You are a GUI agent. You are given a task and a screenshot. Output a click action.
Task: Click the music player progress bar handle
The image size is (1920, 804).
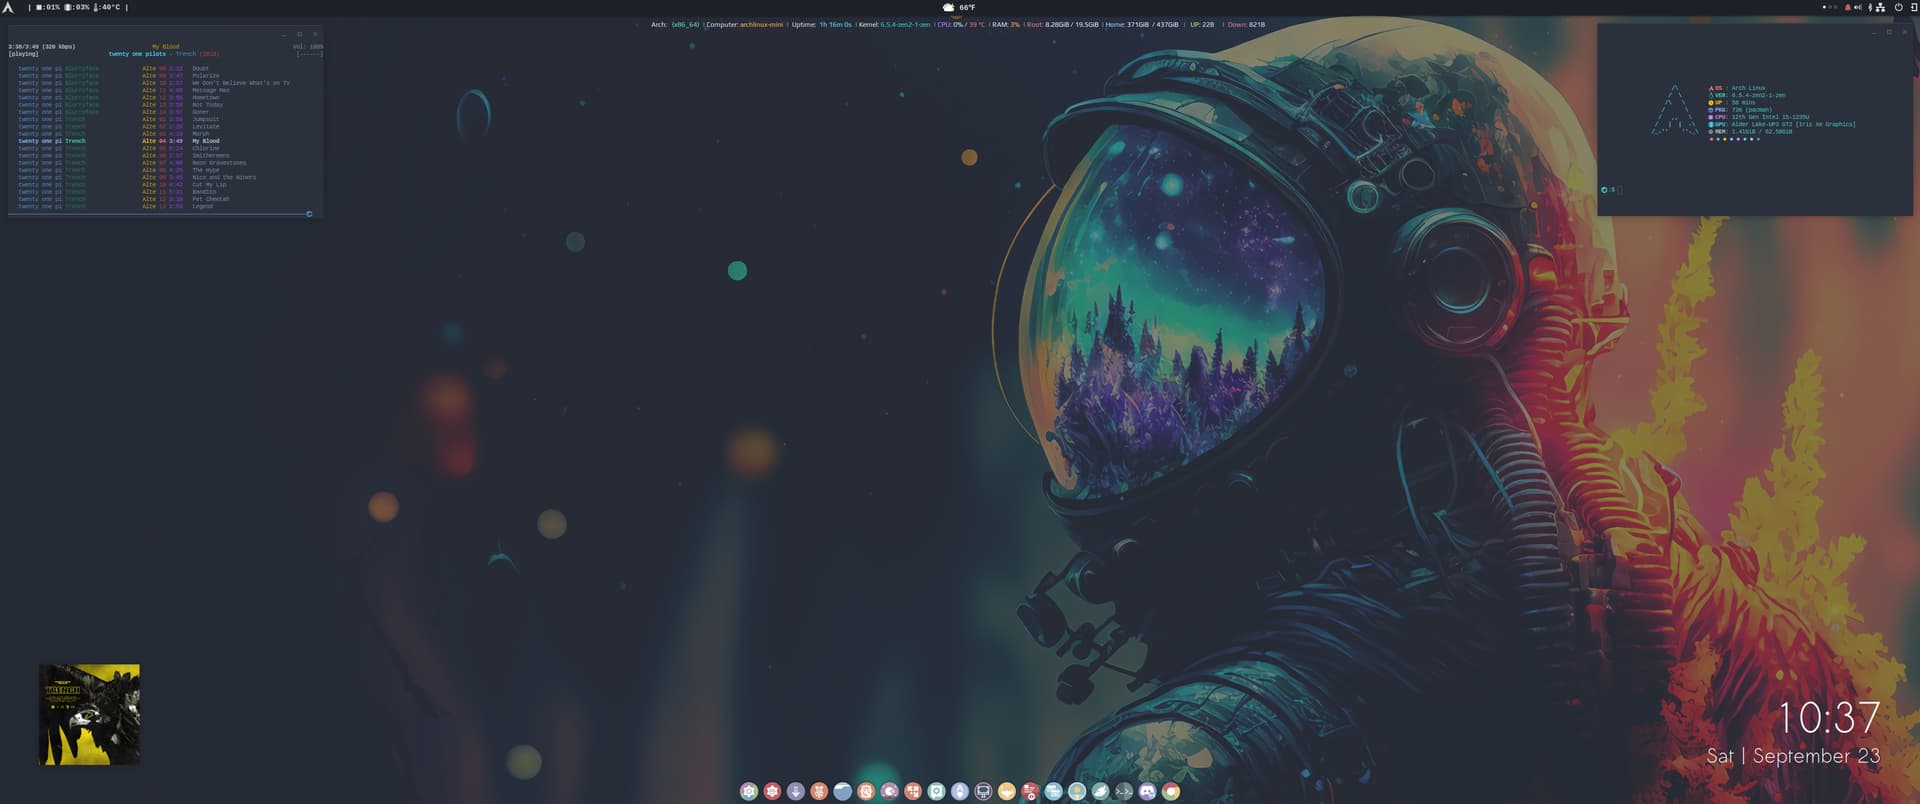[309, 214]
